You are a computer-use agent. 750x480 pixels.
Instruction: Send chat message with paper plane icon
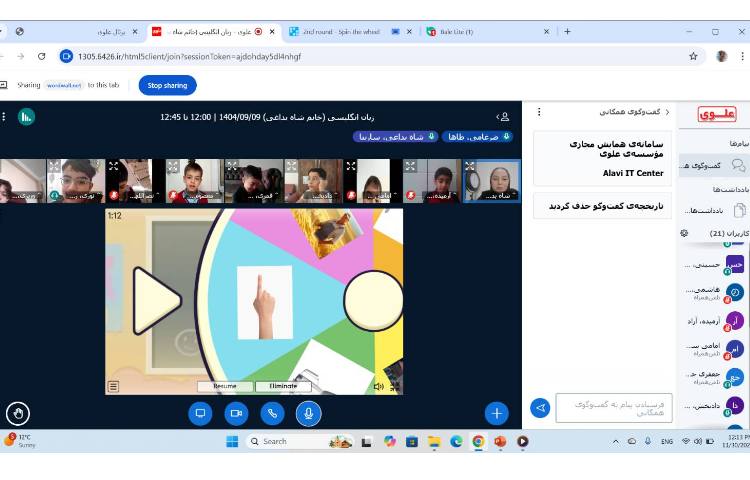coord(540,408)
